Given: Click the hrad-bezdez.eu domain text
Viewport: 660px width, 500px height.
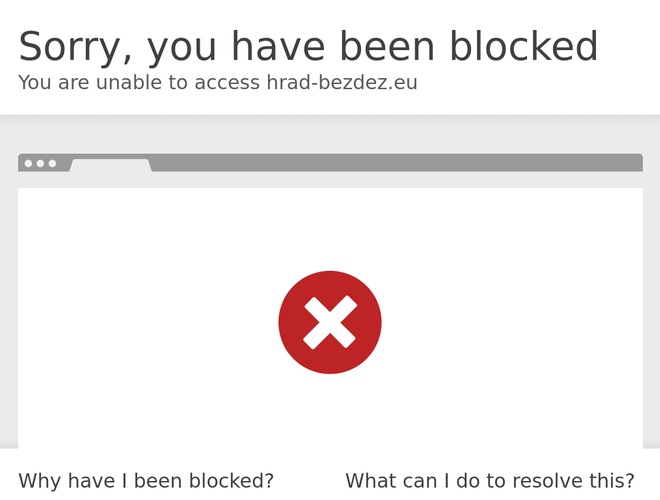Looking at the screenshot, I should coord(342,83).
